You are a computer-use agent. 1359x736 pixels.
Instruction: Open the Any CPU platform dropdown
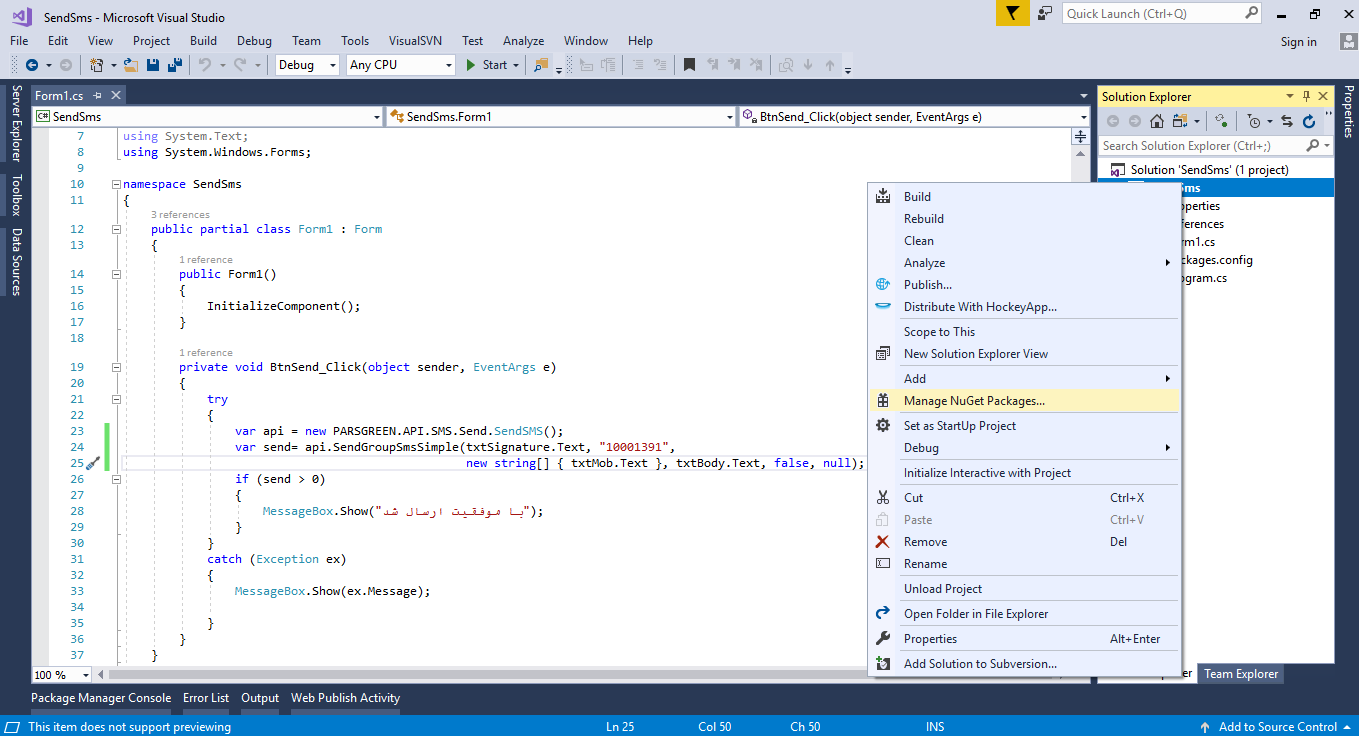(447, 64)
